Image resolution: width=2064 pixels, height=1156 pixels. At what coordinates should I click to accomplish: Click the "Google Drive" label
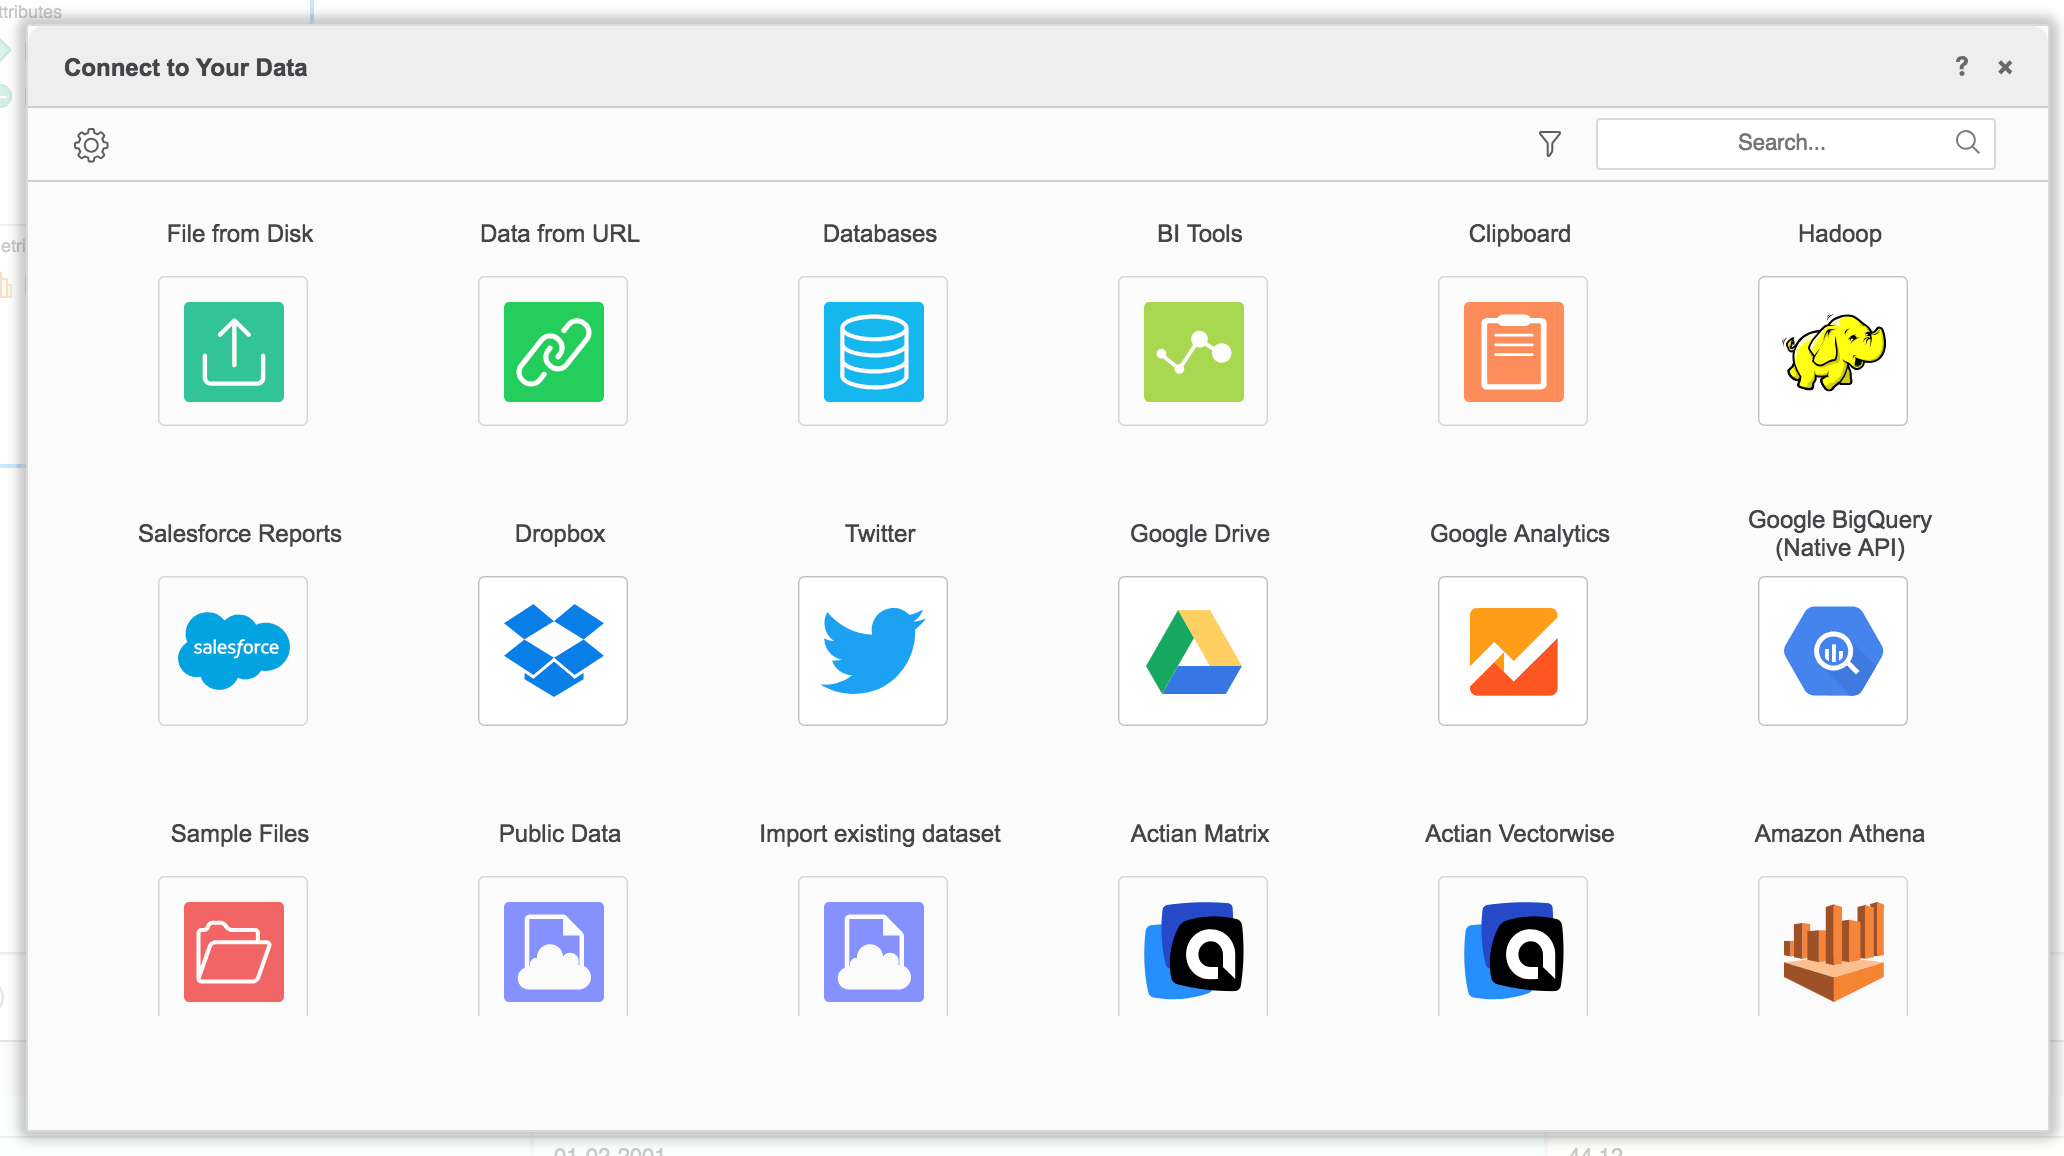[x=1200, y=534]
